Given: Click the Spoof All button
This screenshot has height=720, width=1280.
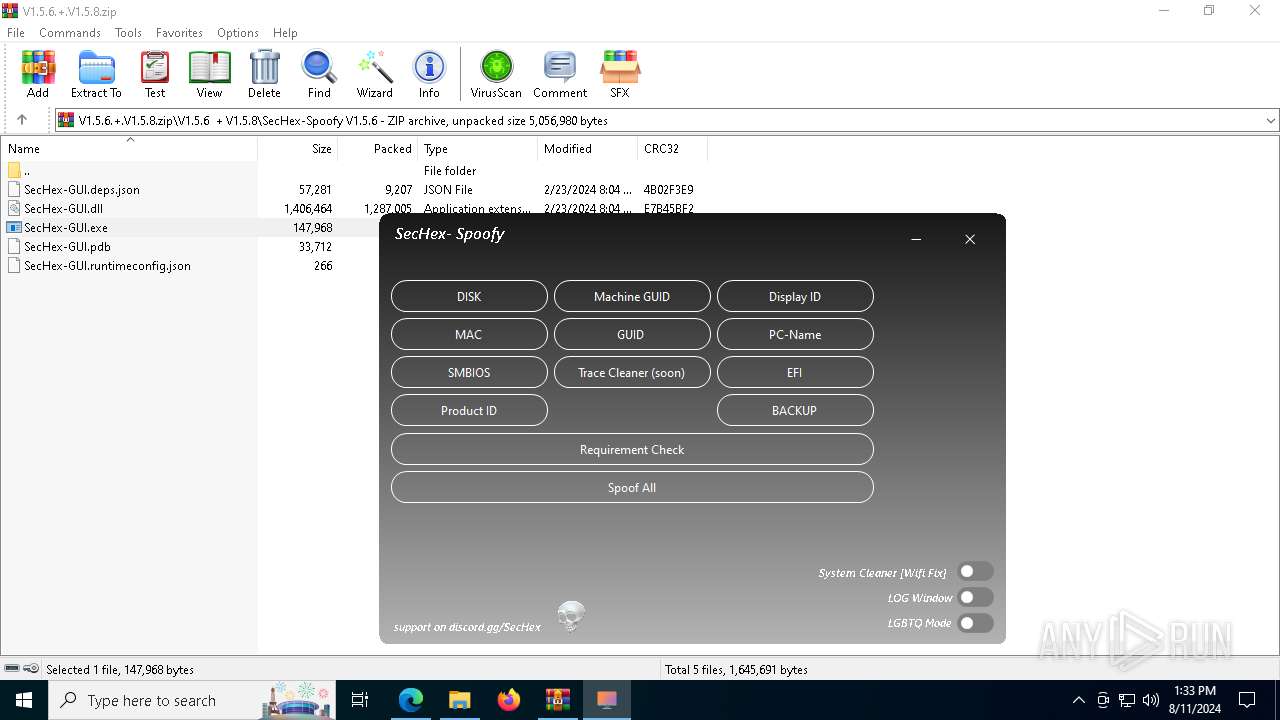Looking at the screenshot, I should click(632, 487).
